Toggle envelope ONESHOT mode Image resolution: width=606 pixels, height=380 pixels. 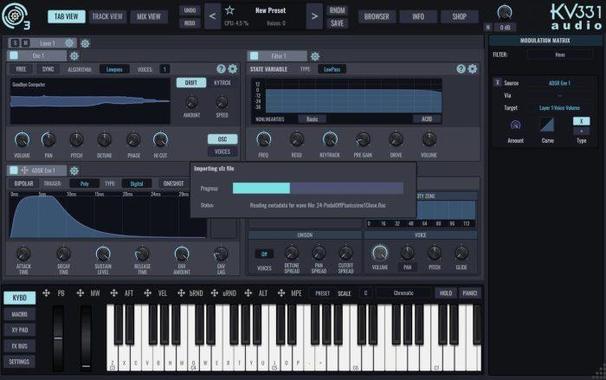coord(173,184)
